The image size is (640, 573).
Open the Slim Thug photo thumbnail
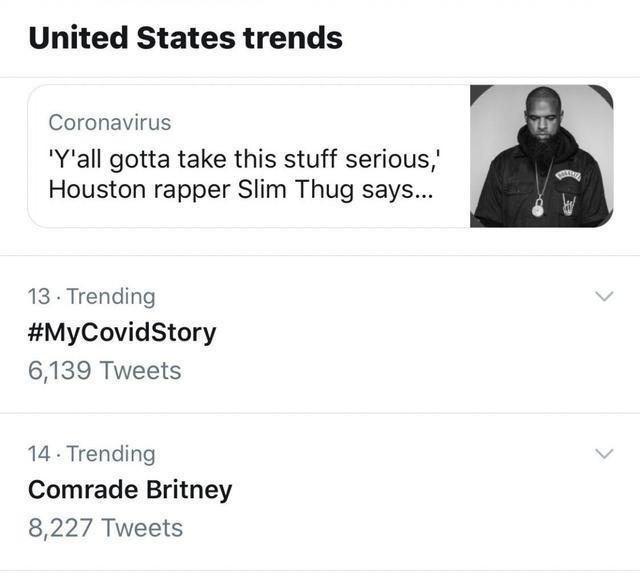point(541,156)
